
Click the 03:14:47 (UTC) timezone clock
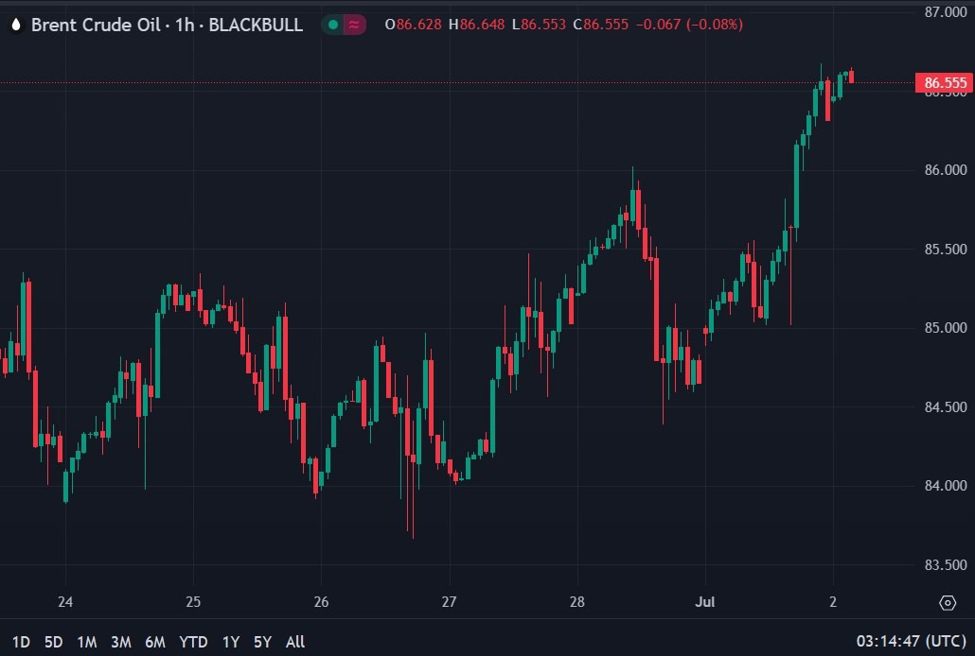[x=910, y=641]
